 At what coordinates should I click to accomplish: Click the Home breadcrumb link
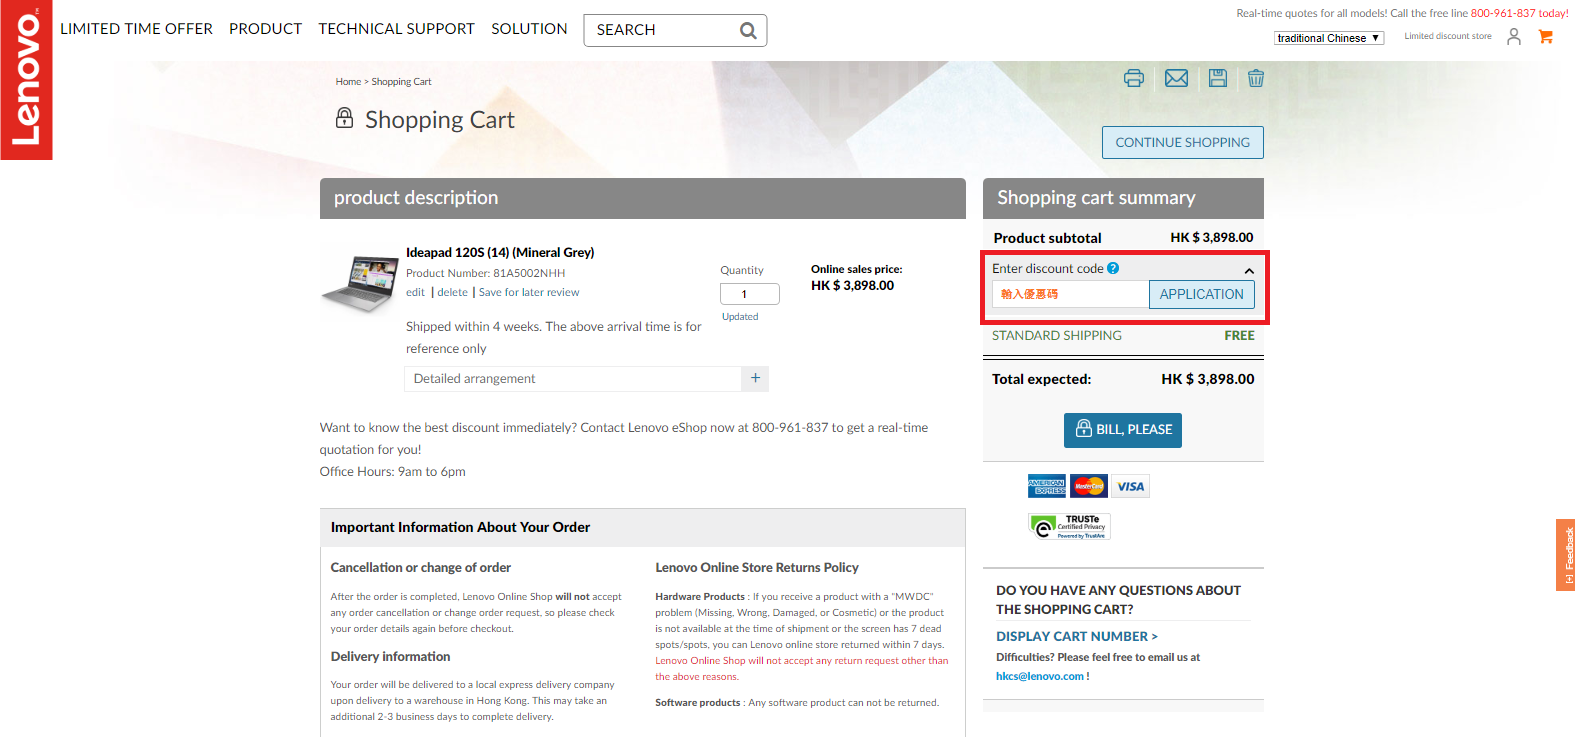point(348,82)
